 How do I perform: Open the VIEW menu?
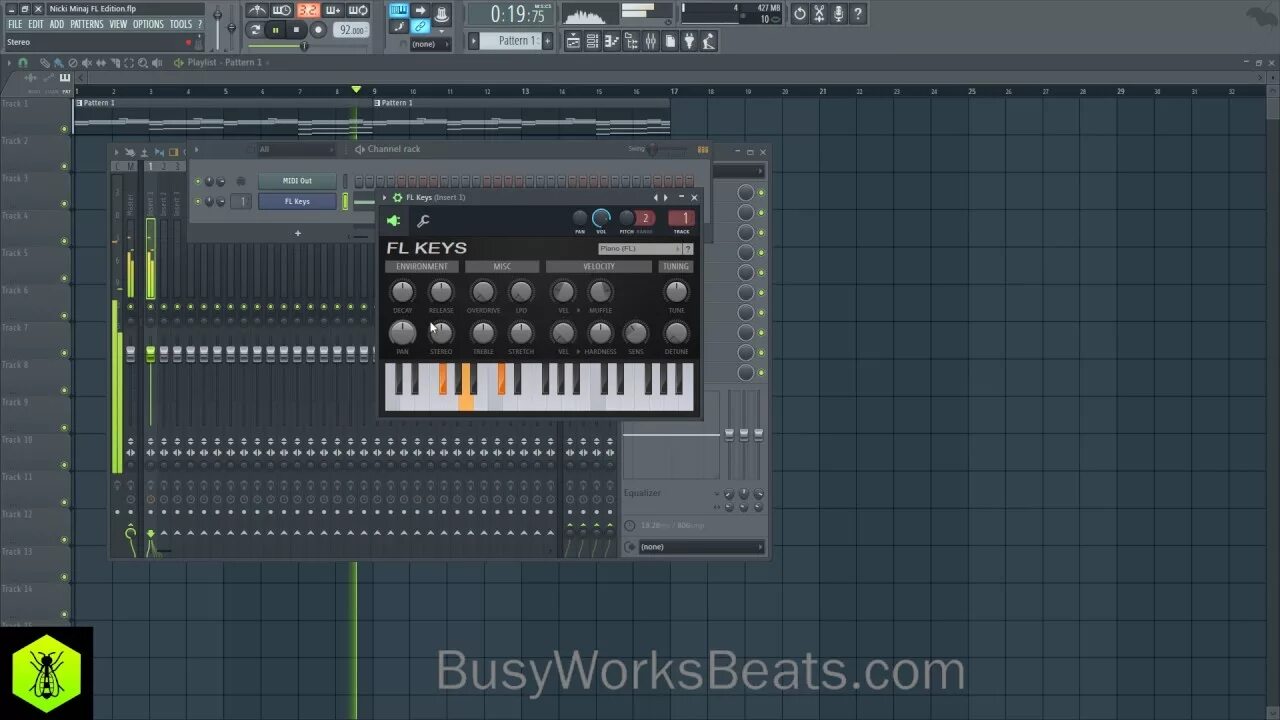tap(118, 24)
